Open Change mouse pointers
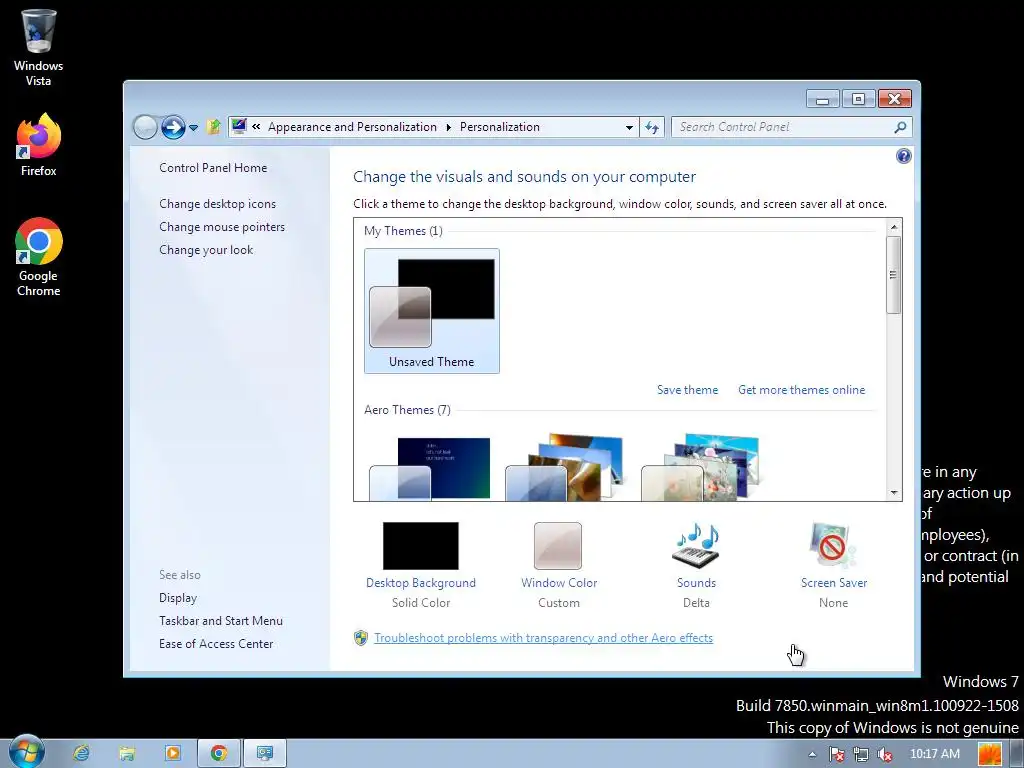 coord(222,227)
